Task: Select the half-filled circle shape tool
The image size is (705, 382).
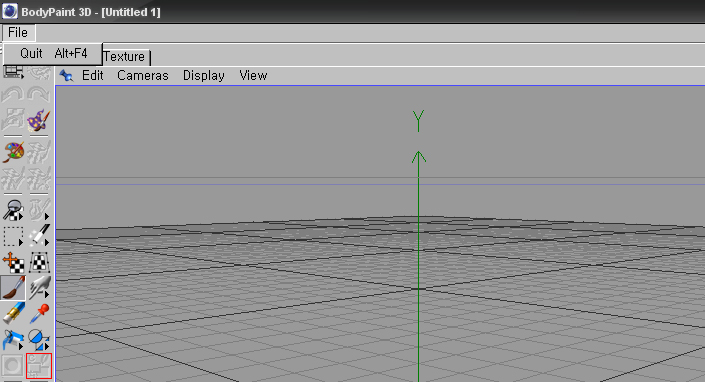Action: [x=39, y=340]
